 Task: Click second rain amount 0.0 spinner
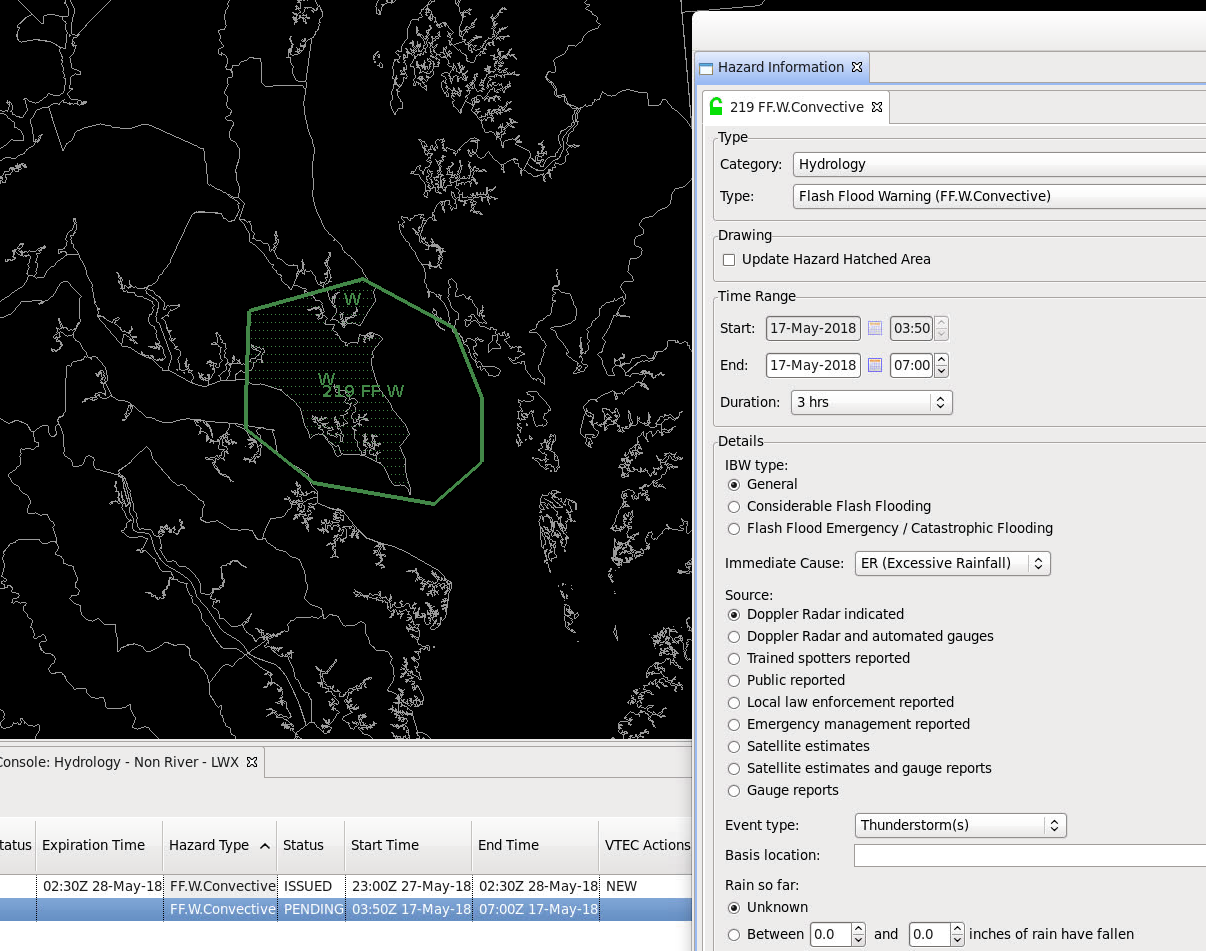[x=957, y=935]
